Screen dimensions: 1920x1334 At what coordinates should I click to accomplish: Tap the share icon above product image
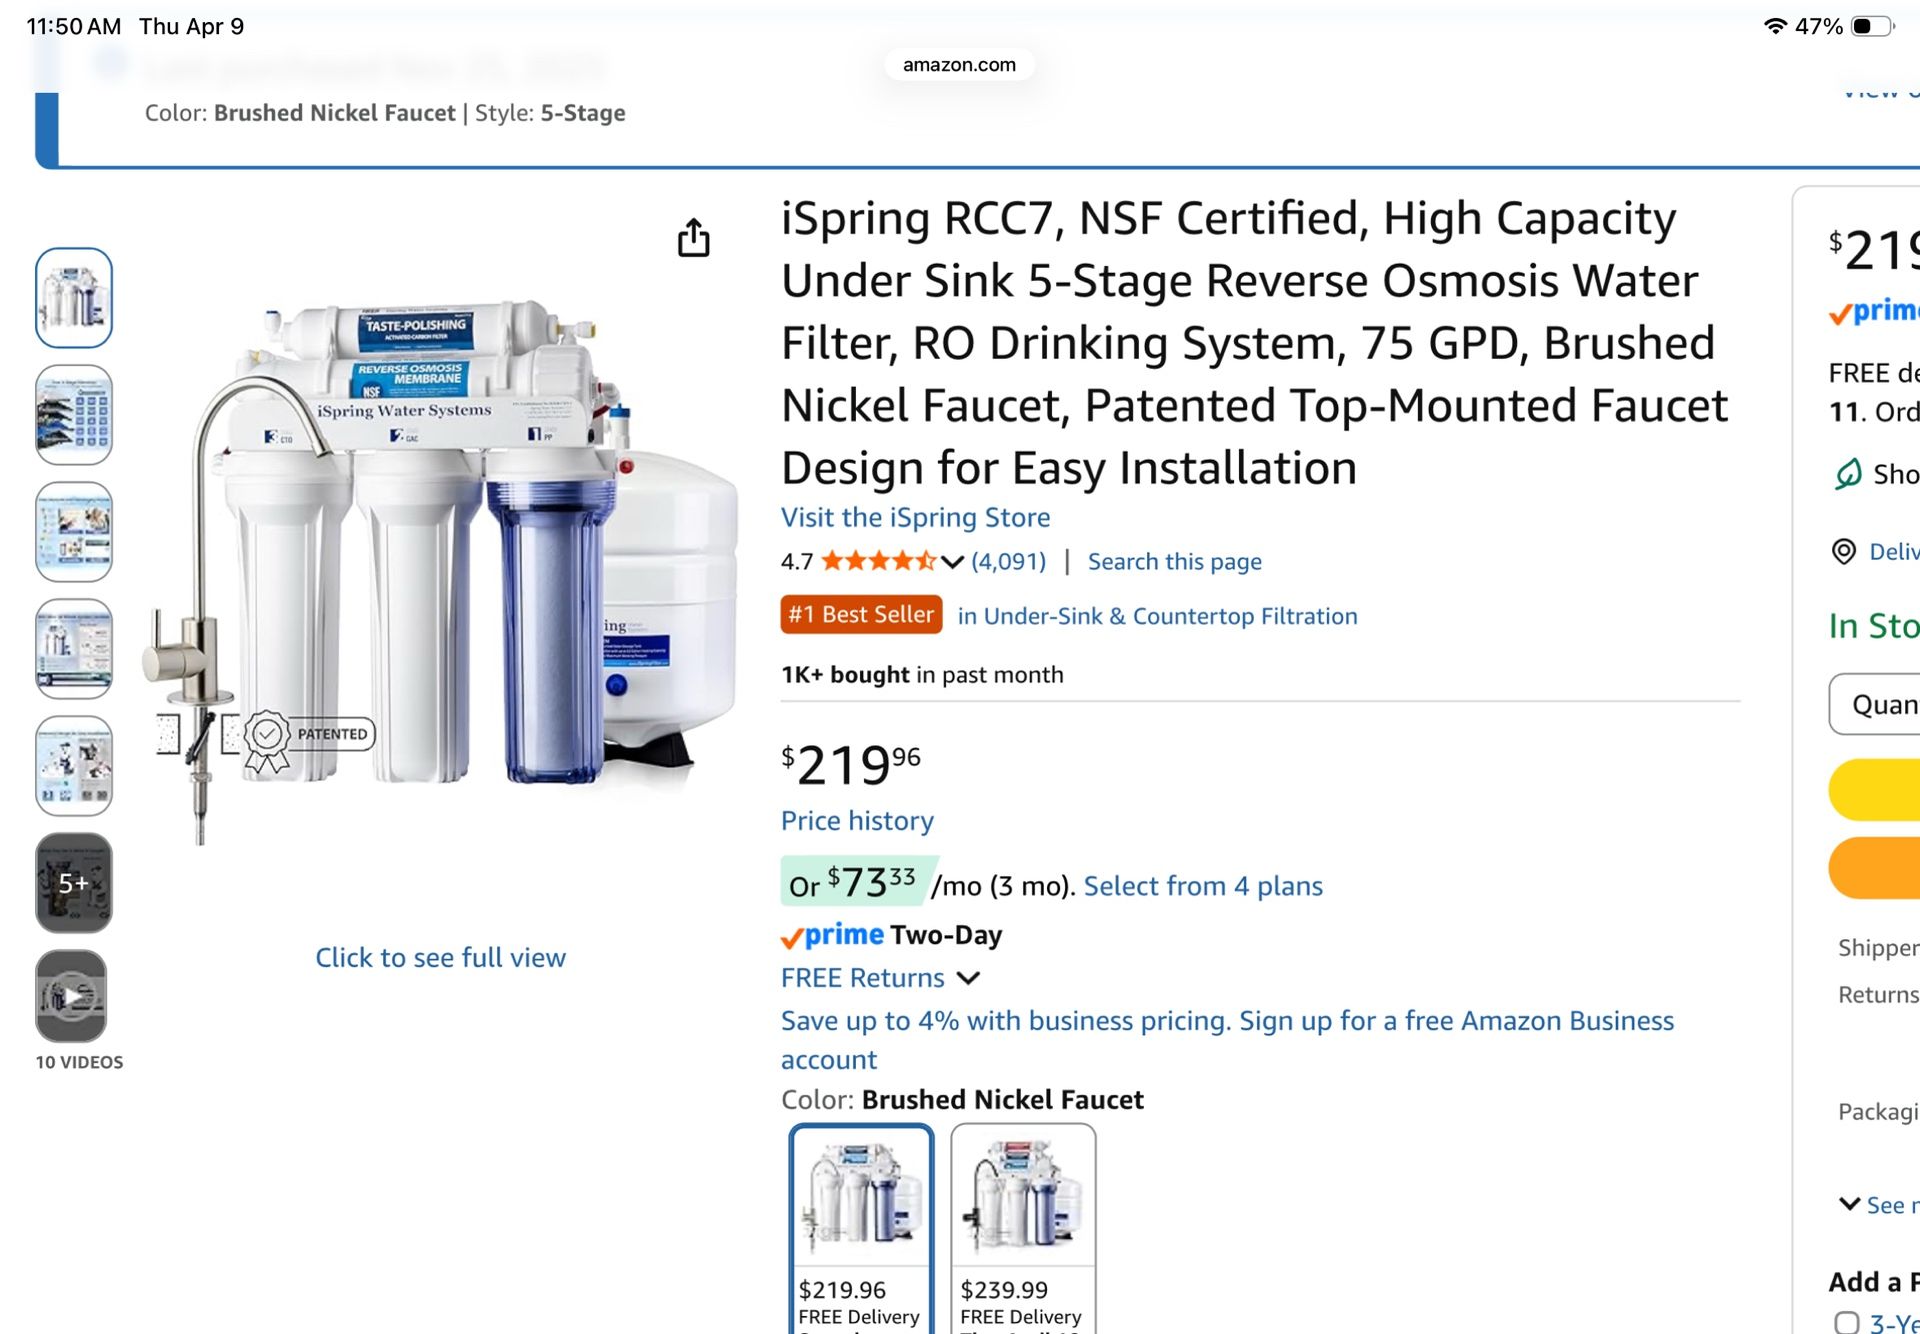tap(693, 238)
